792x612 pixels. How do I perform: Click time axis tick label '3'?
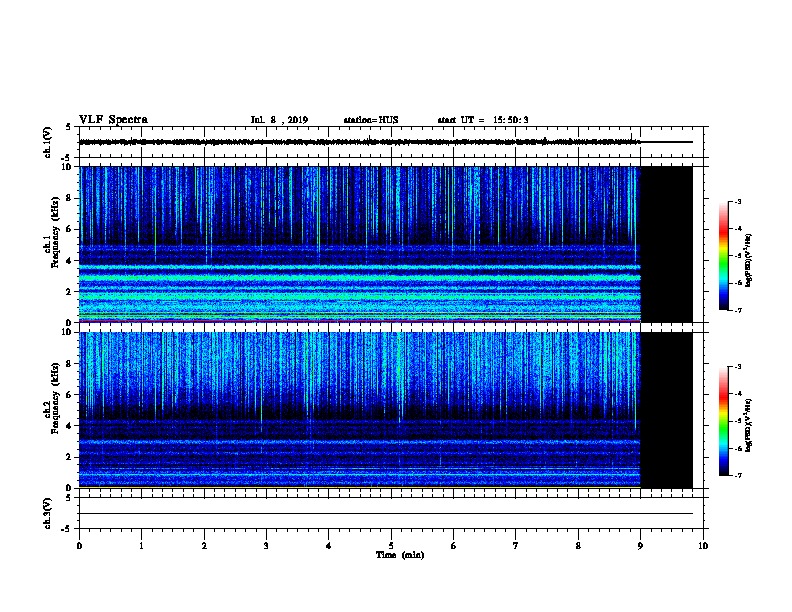[266, 546]
